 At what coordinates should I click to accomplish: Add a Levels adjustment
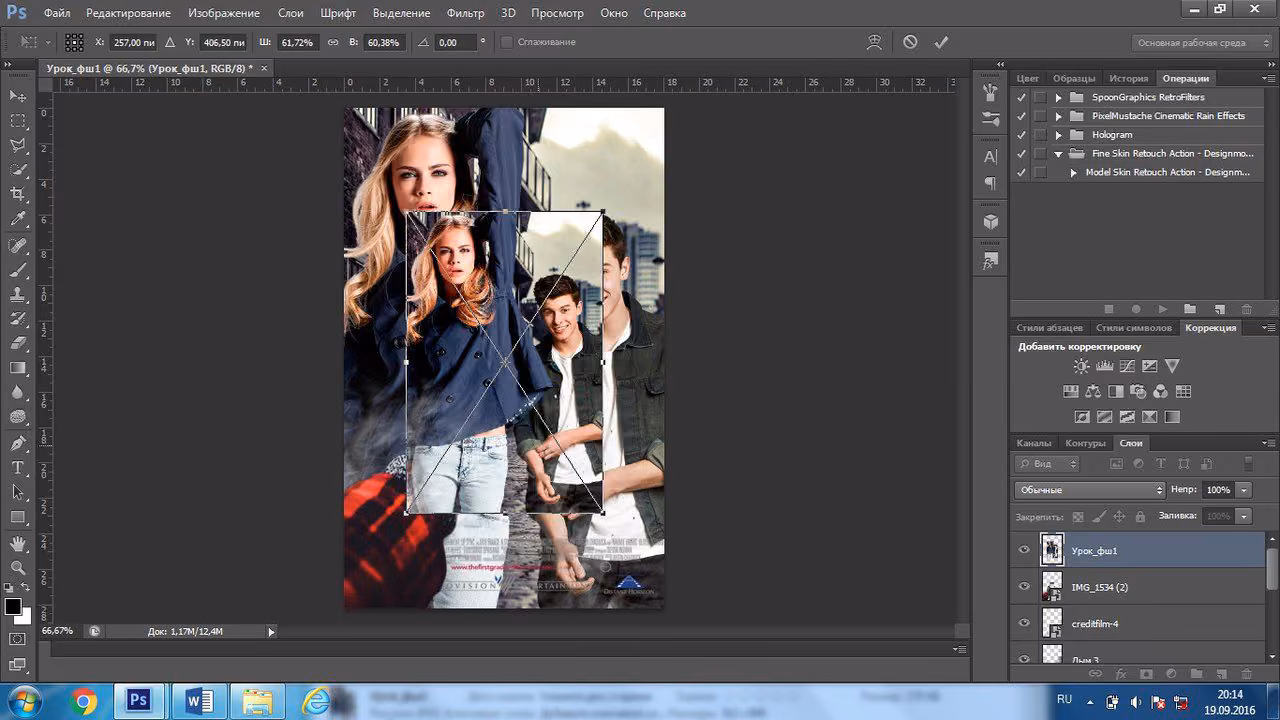click(1104, 366)
